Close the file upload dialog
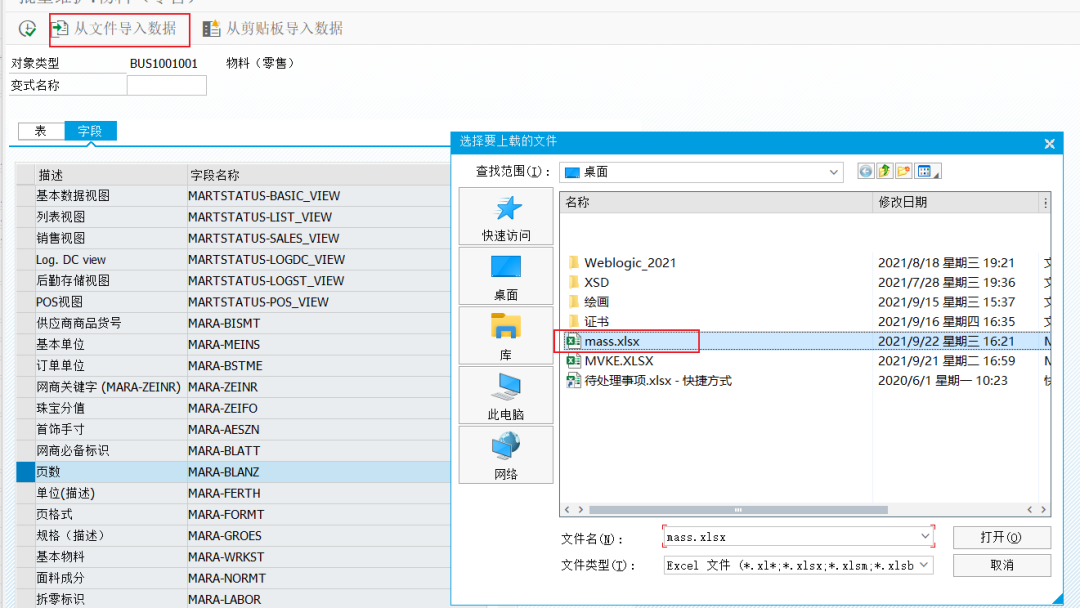1080x608 pixels. (1049, 144)
